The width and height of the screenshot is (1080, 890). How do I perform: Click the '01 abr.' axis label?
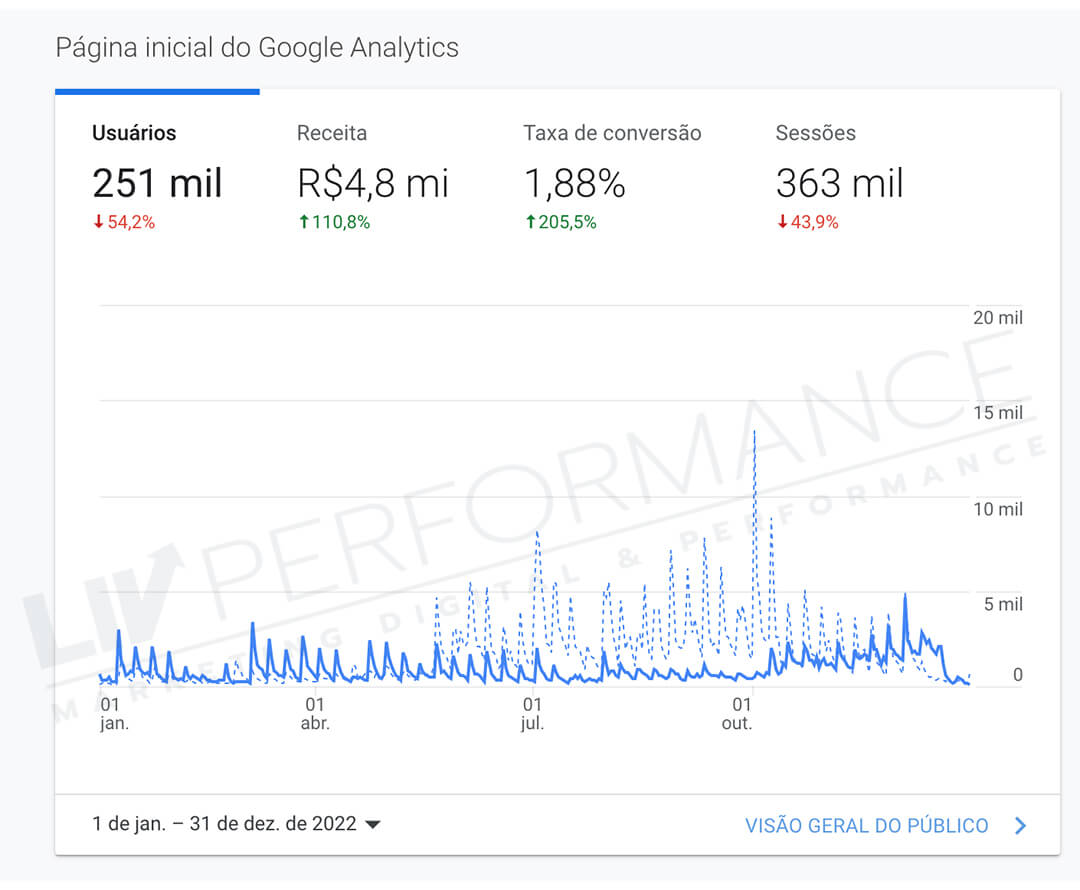pos(315,714)
